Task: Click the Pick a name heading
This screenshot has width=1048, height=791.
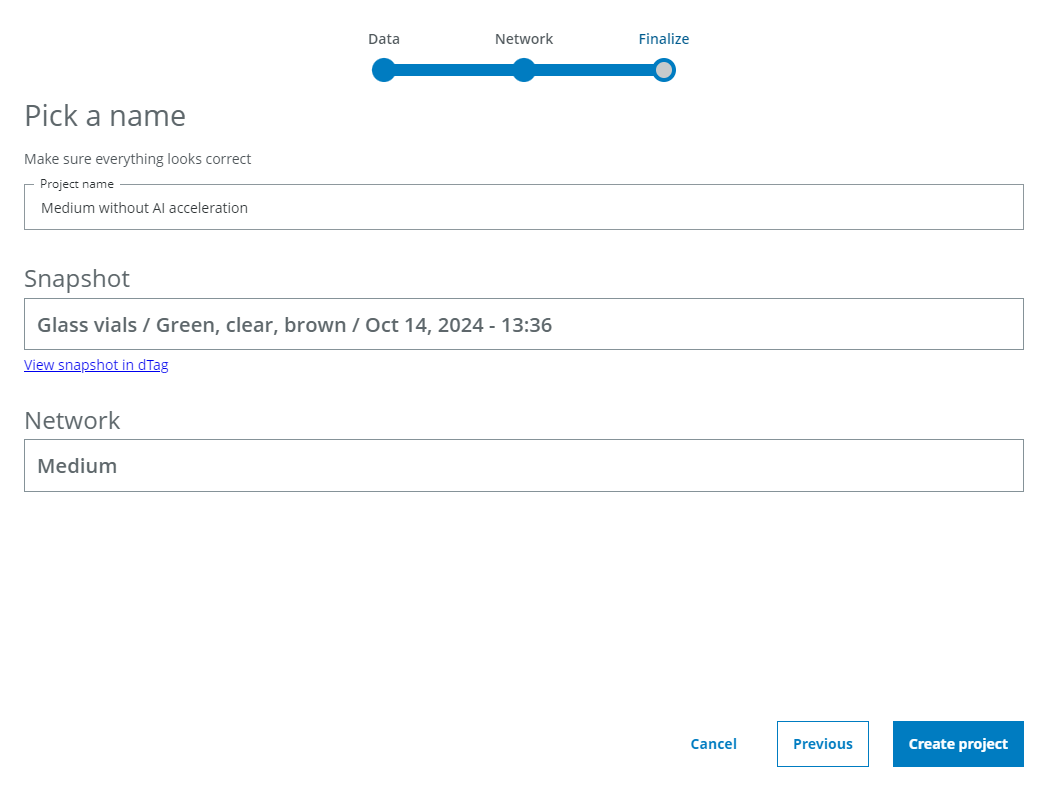Action: 104,116
